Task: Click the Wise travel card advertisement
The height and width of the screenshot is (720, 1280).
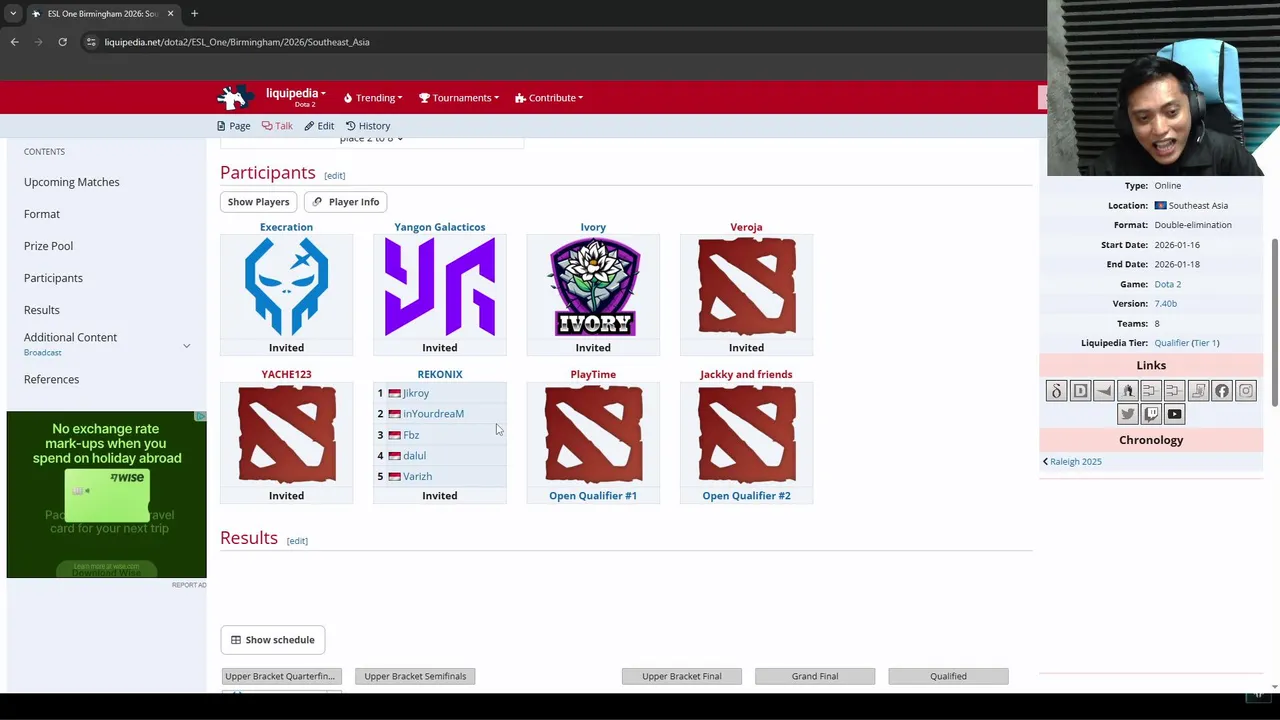Action: click(107, 495)
